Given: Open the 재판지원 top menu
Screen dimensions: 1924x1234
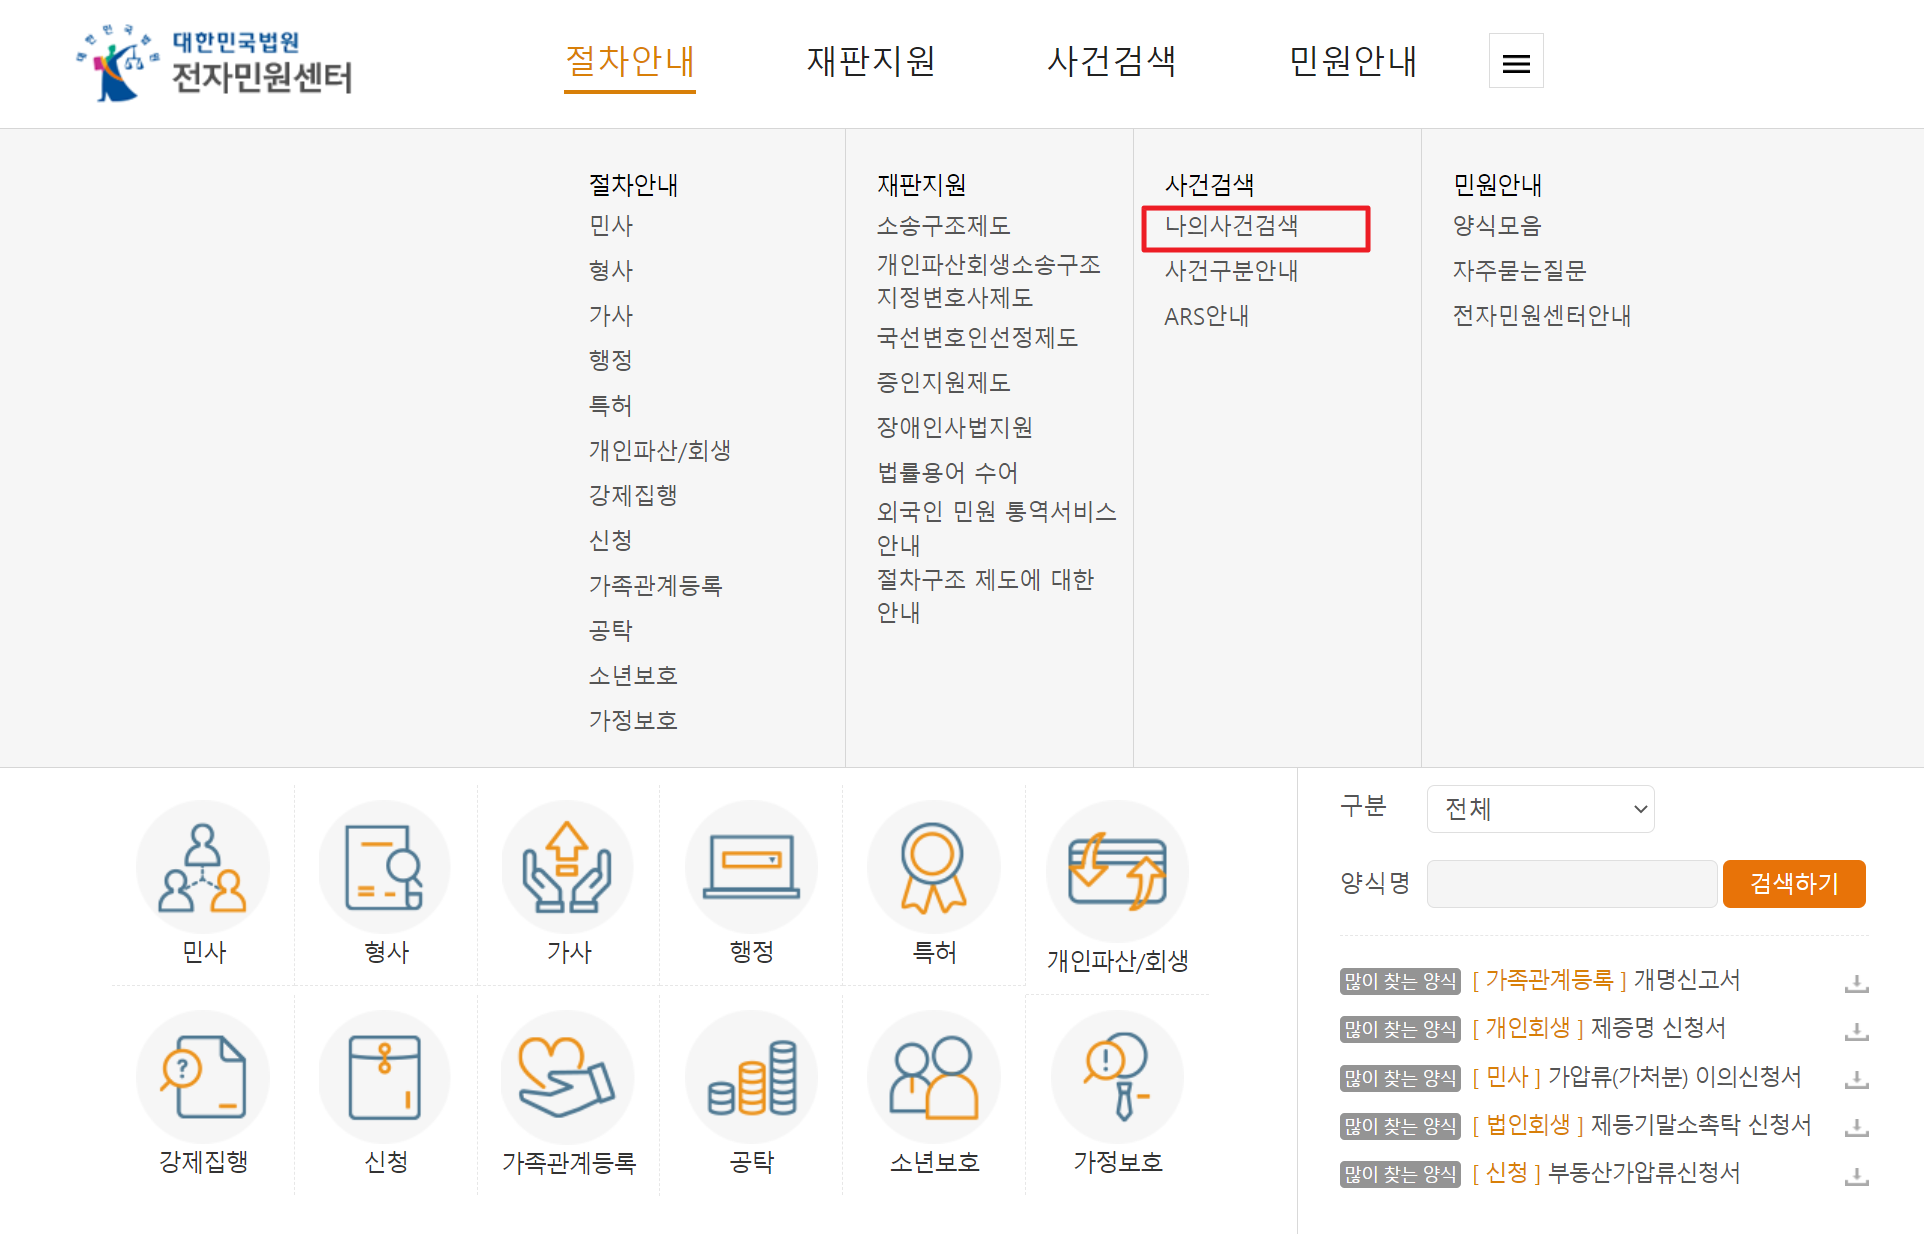Looking at the screenshot, I should 871,62.
